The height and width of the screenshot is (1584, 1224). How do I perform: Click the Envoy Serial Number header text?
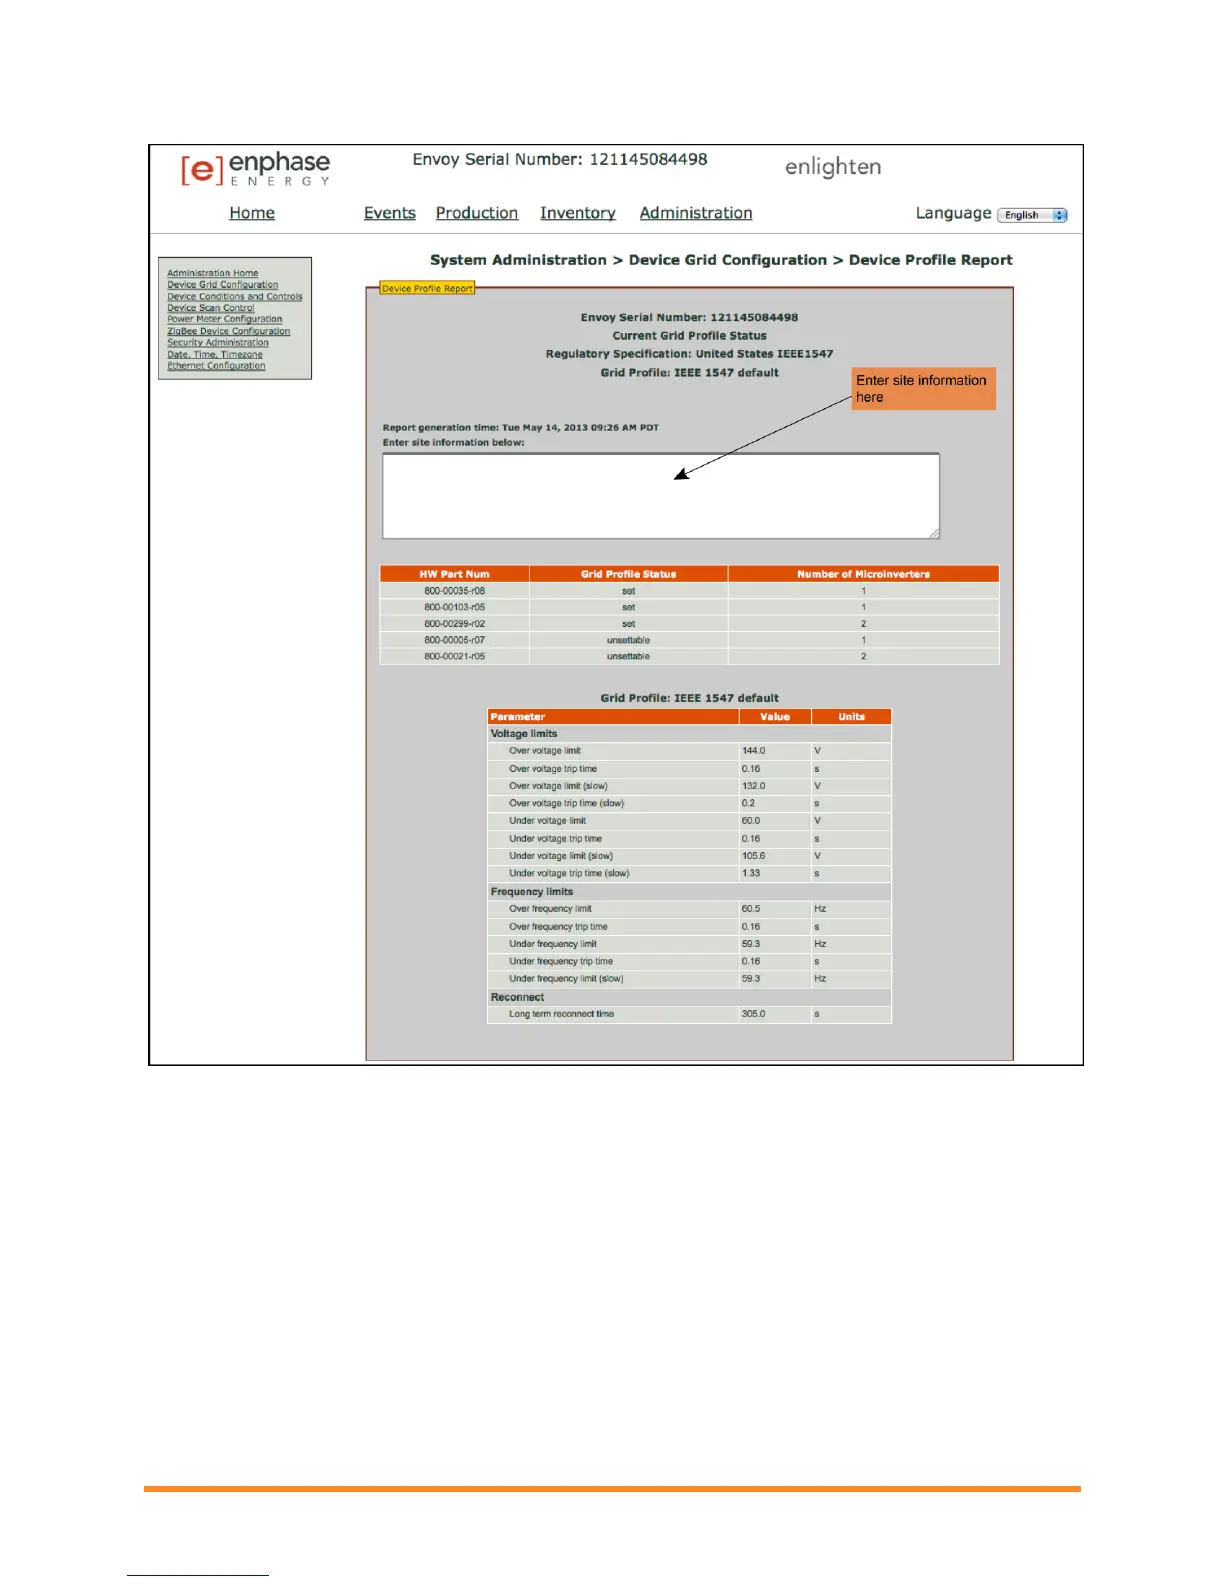click(x=560, y=160)
